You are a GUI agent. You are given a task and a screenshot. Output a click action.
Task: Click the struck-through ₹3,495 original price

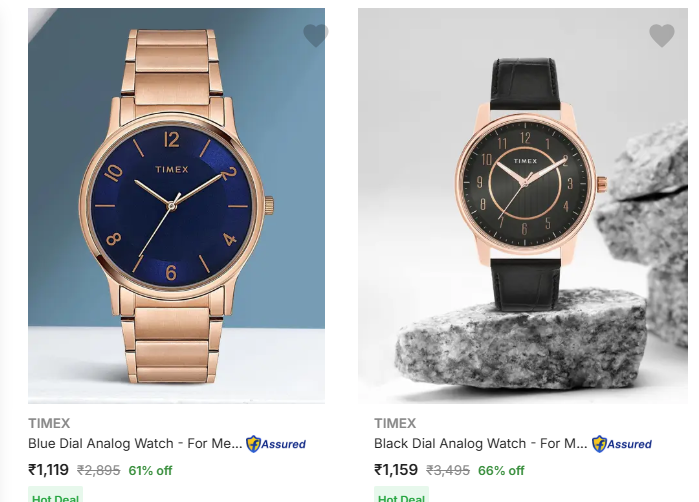click(448, 470)
